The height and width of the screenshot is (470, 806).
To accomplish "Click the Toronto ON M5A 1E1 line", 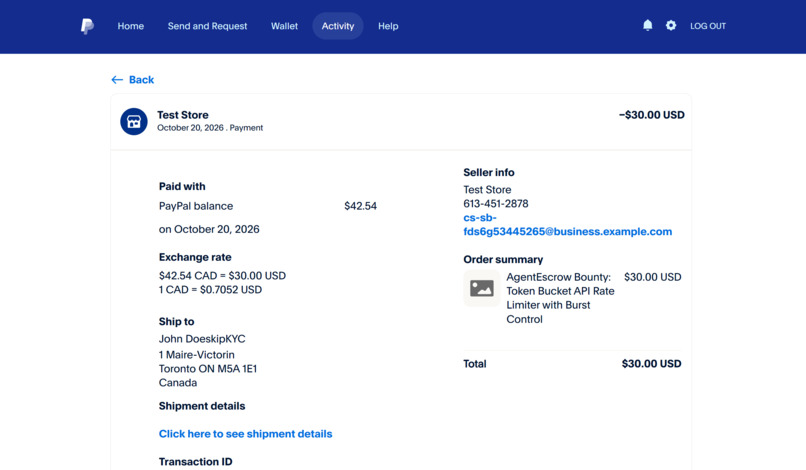I will point(208,369).
